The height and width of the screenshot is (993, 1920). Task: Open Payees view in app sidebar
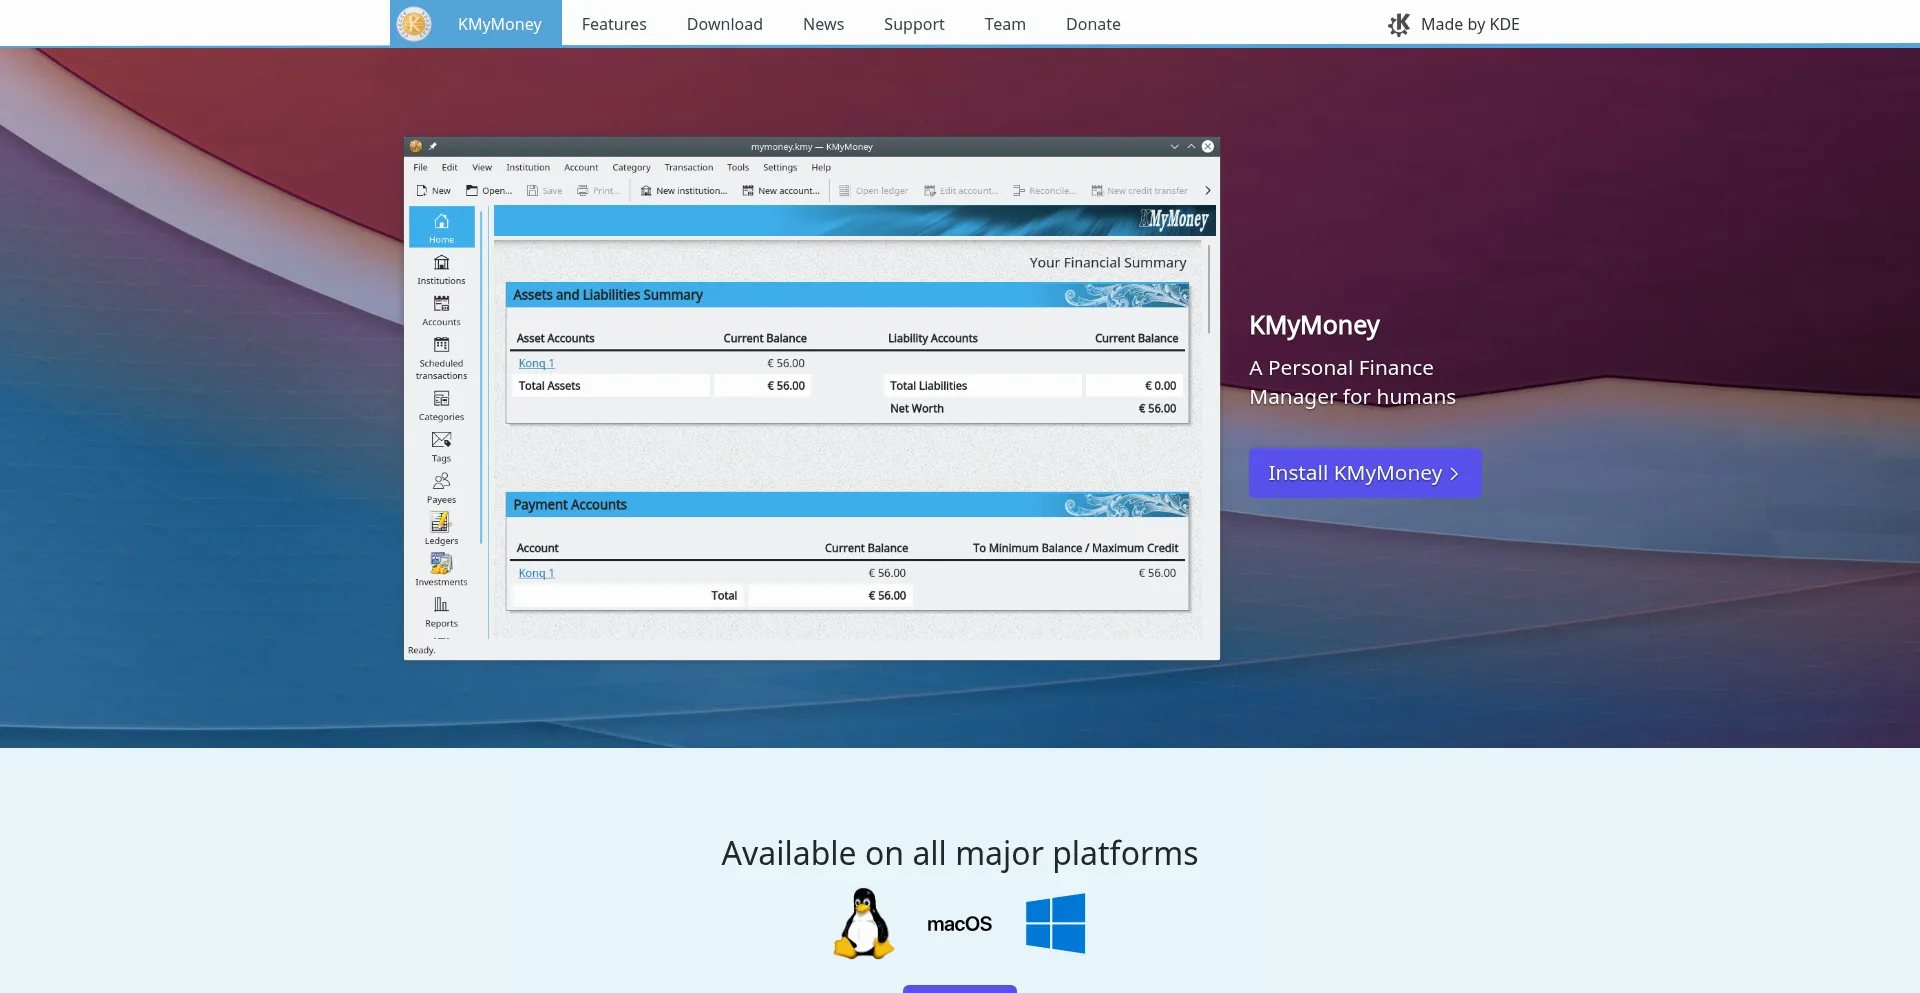pyautogui.click(x=441, y=488)
